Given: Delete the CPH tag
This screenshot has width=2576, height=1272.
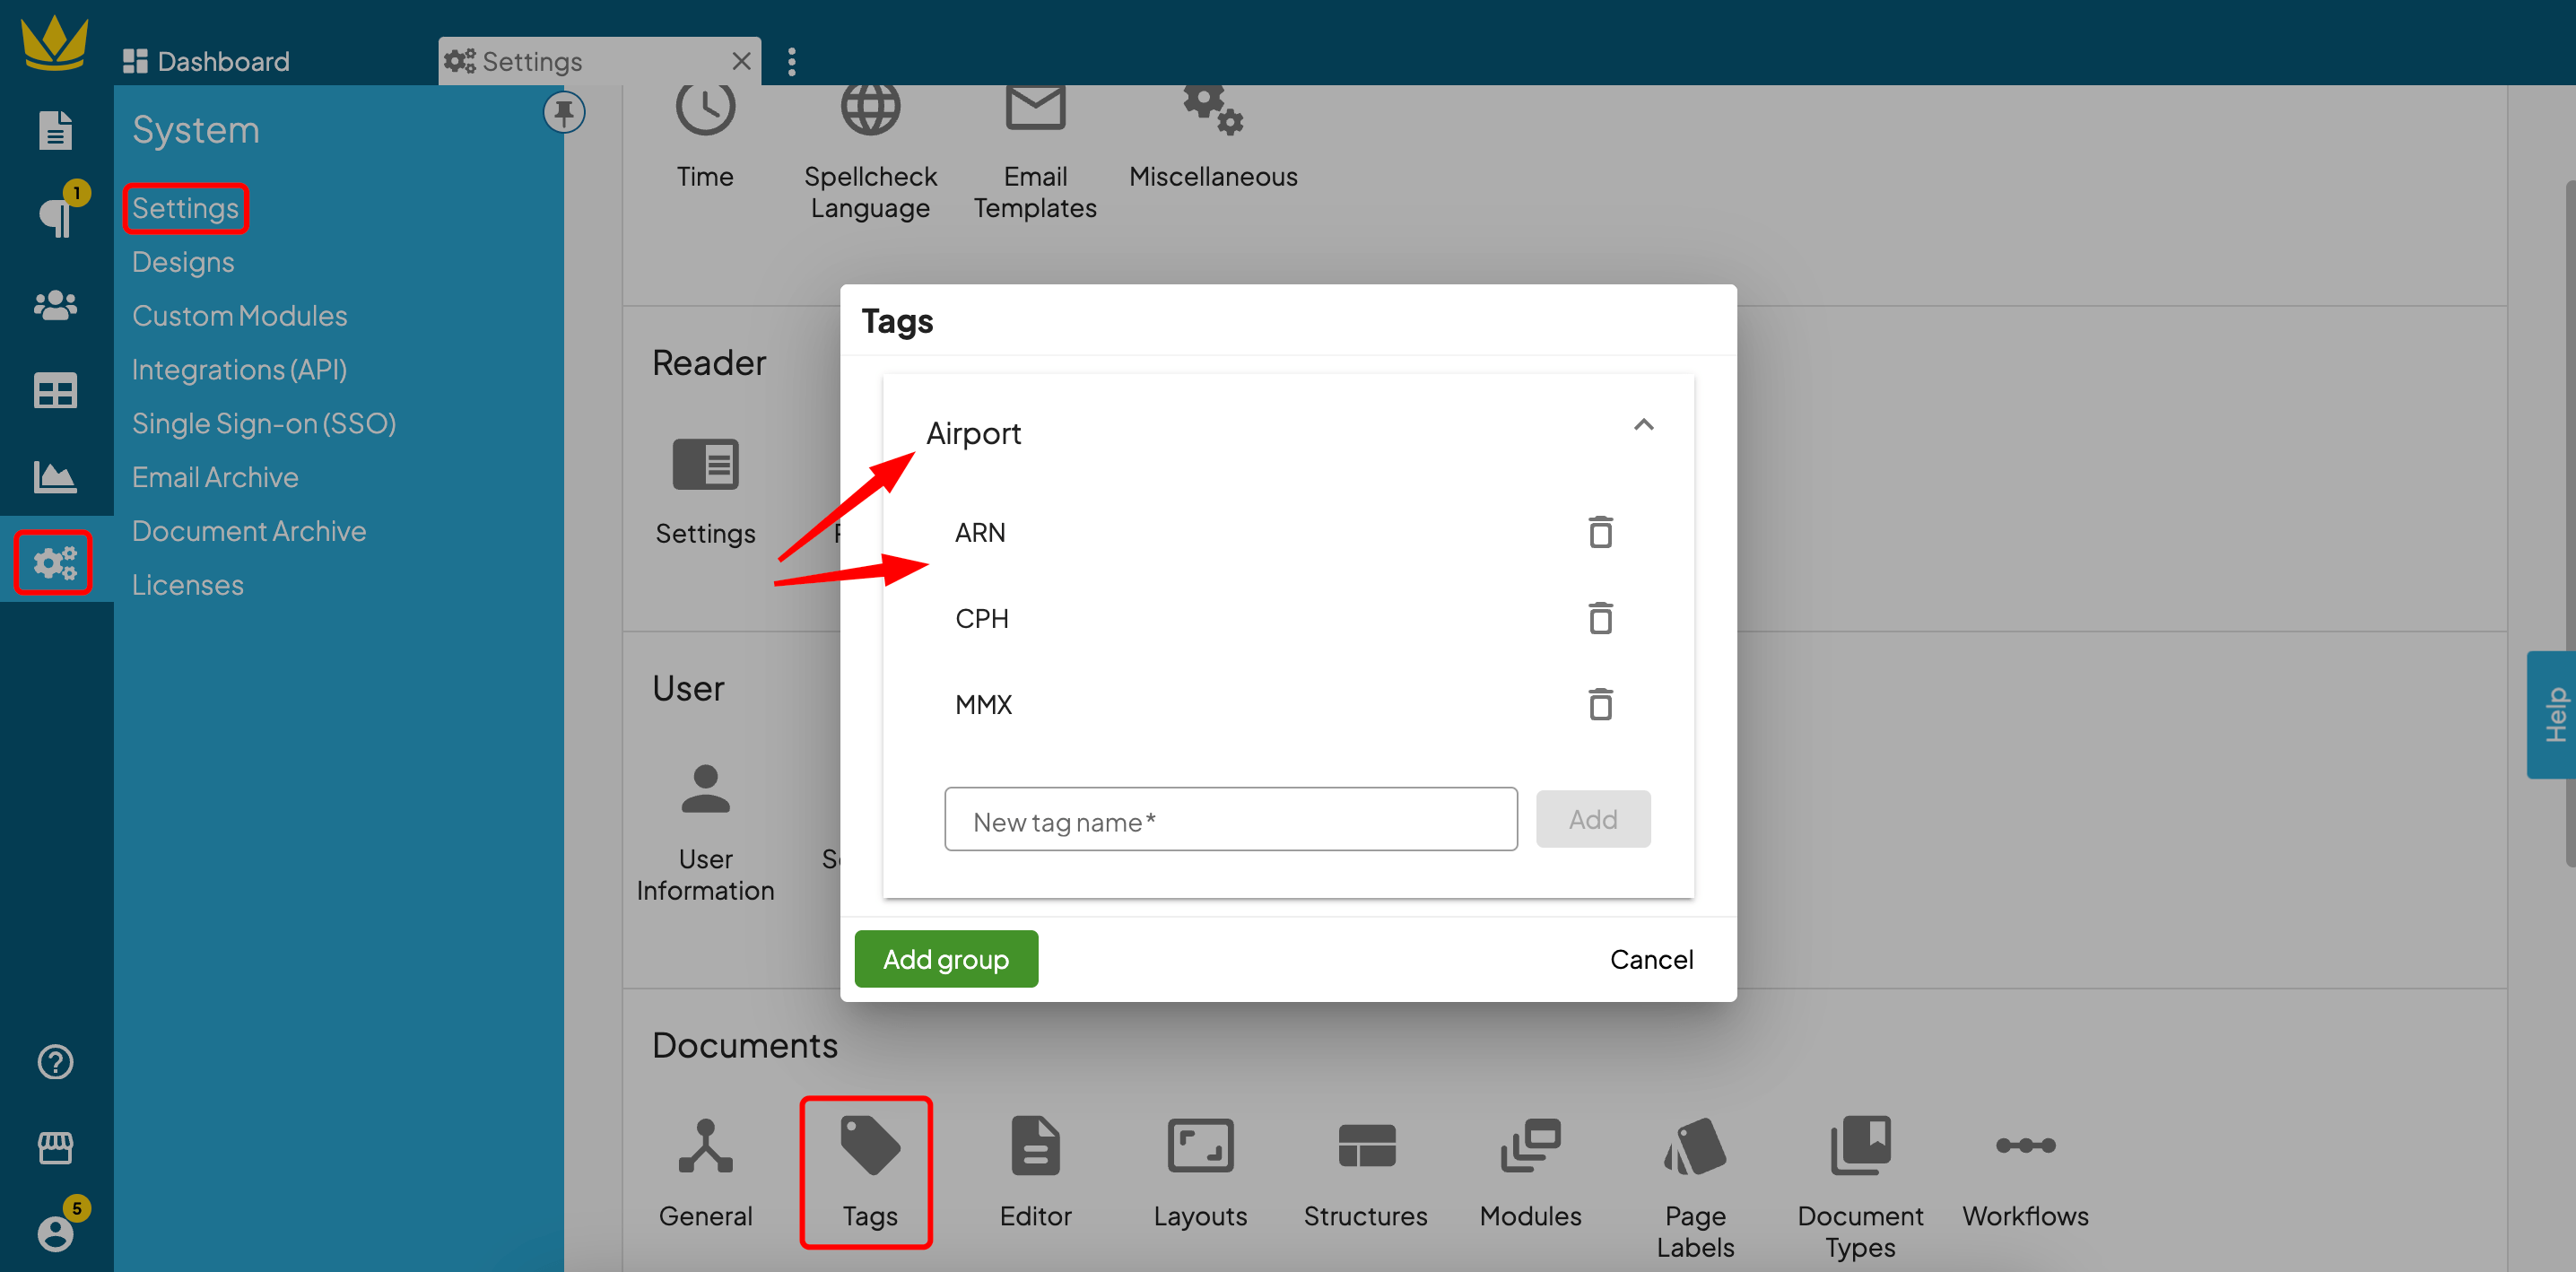Looking at the screenshot, I should 1600,618.
